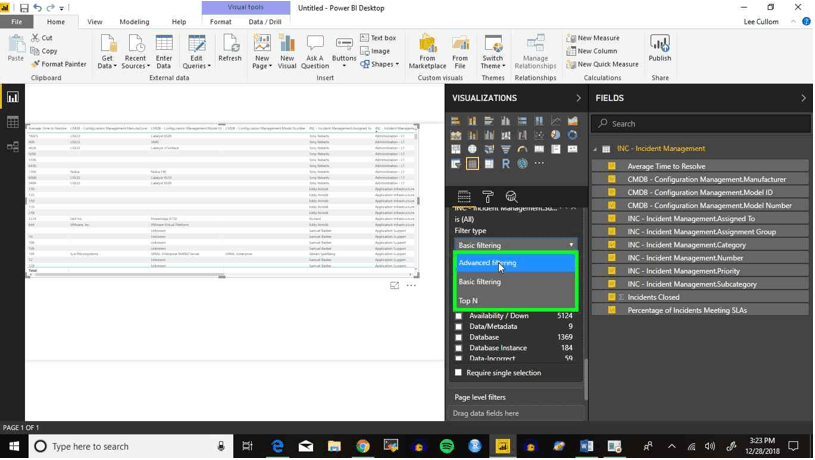Open the Analytics magnifier tab
The image size is (815, 460).
(x=511, y=196)
